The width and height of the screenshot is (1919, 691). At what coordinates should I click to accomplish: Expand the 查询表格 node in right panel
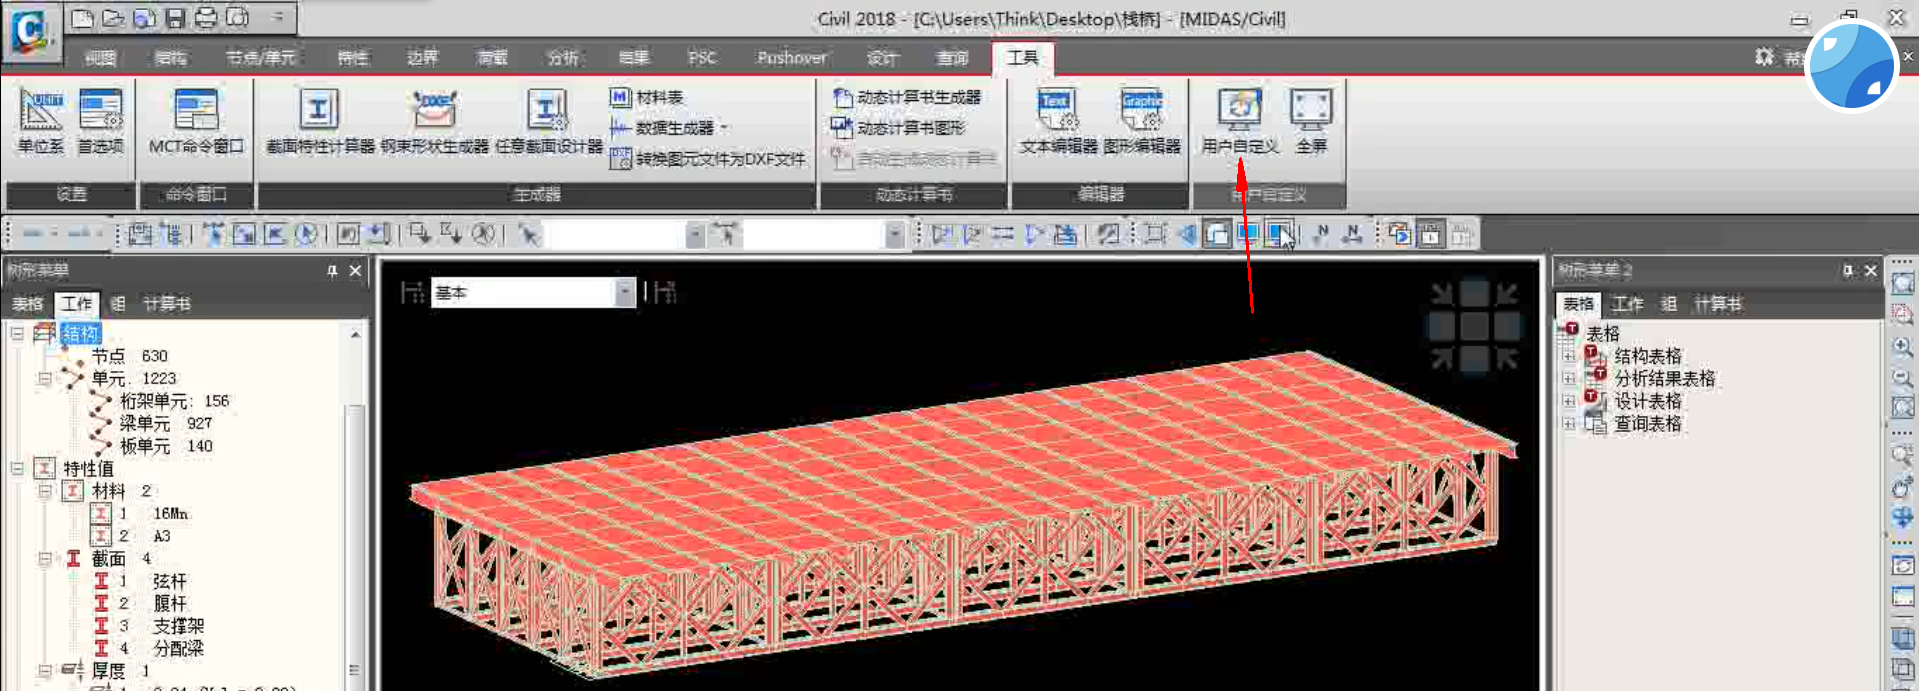[1569, 424]
